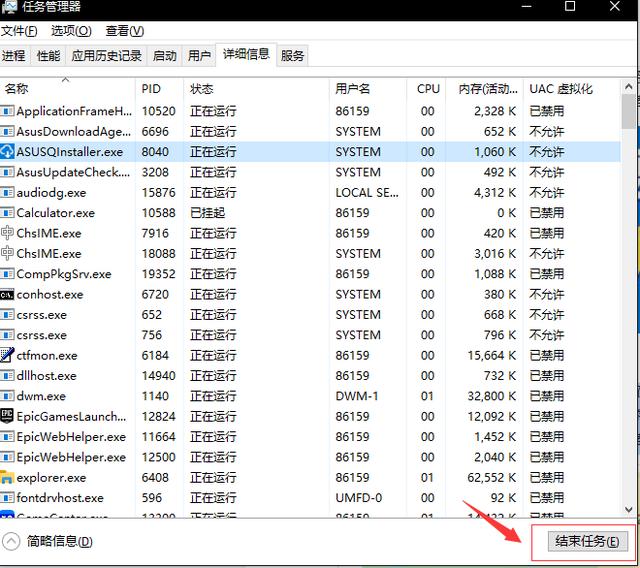Select the conhost.exe process name
Viewport: 640px width, 568px height.
[50, 295]
